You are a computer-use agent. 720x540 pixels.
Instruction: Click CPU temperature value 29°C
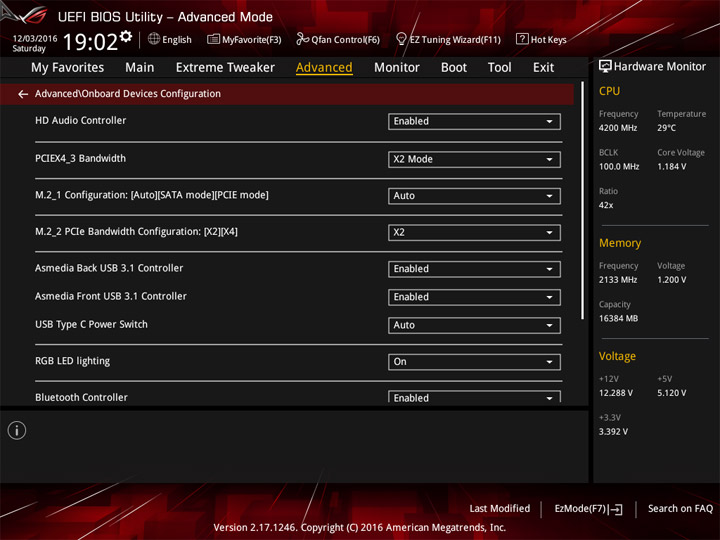click(x=666, y=128)
